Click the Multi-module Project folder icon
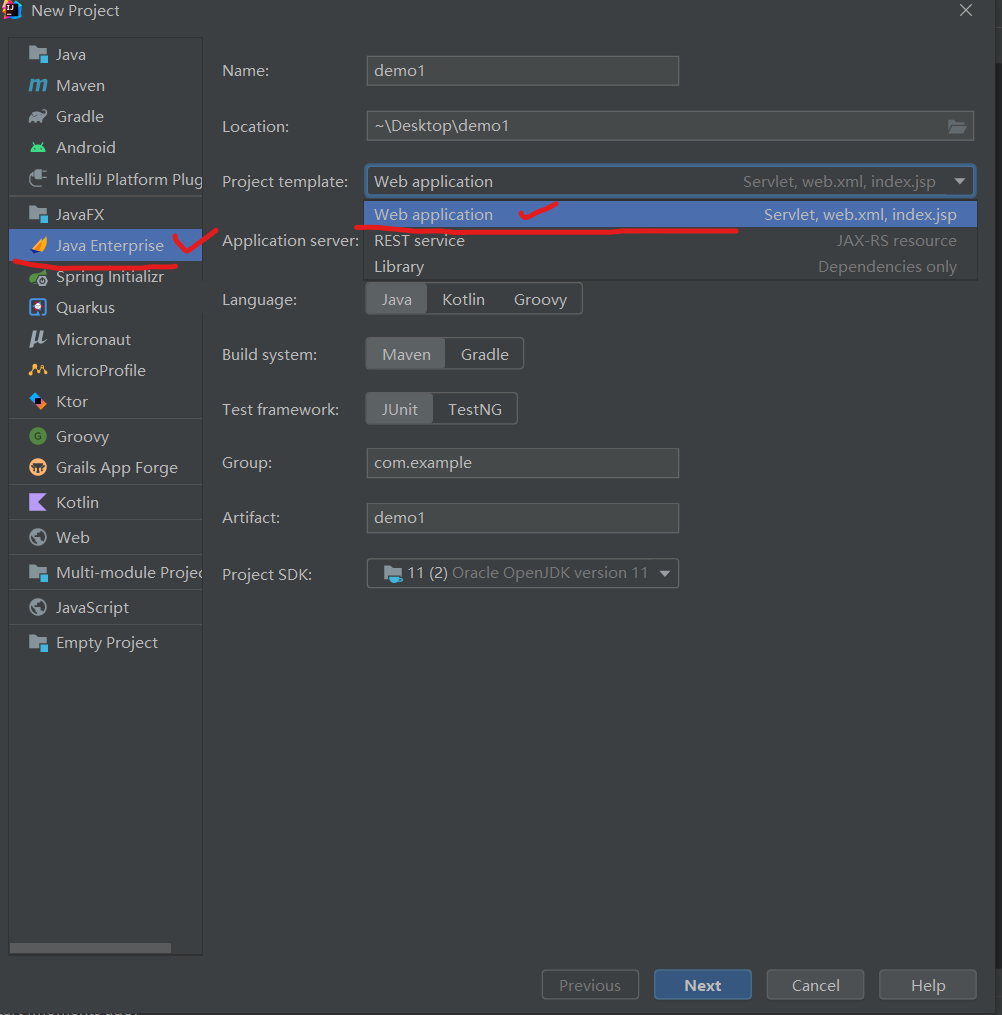This screenshot has width=1002, height=1015. point(38,572)
